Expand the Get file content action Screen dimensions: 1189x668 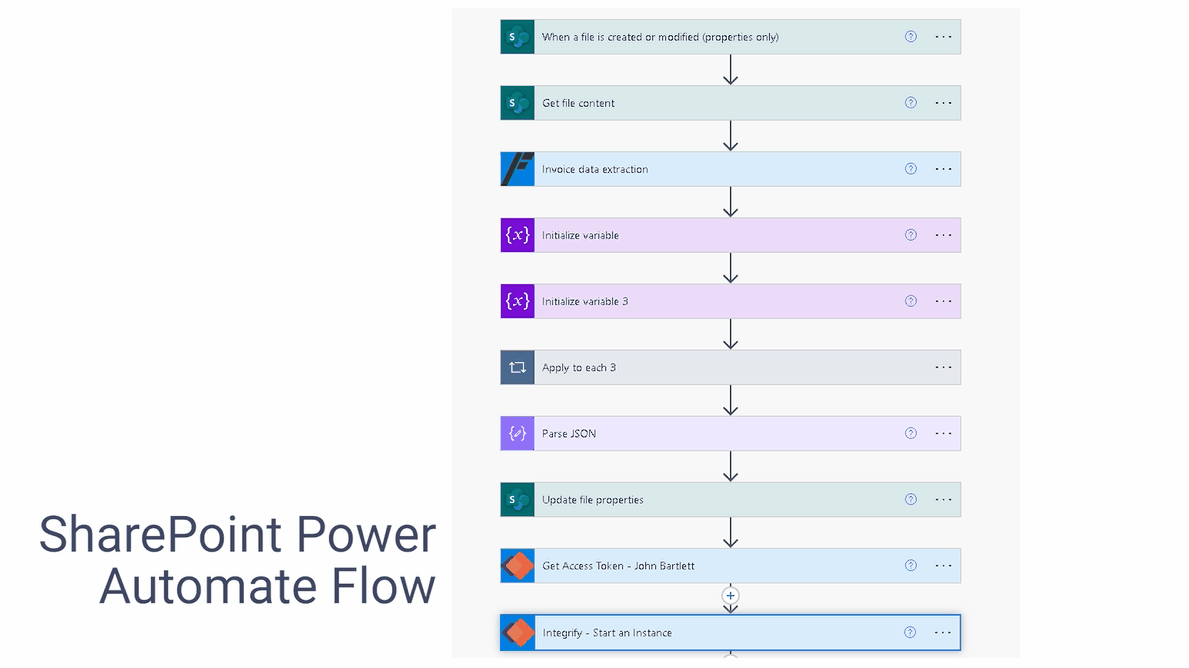point(730,102)
